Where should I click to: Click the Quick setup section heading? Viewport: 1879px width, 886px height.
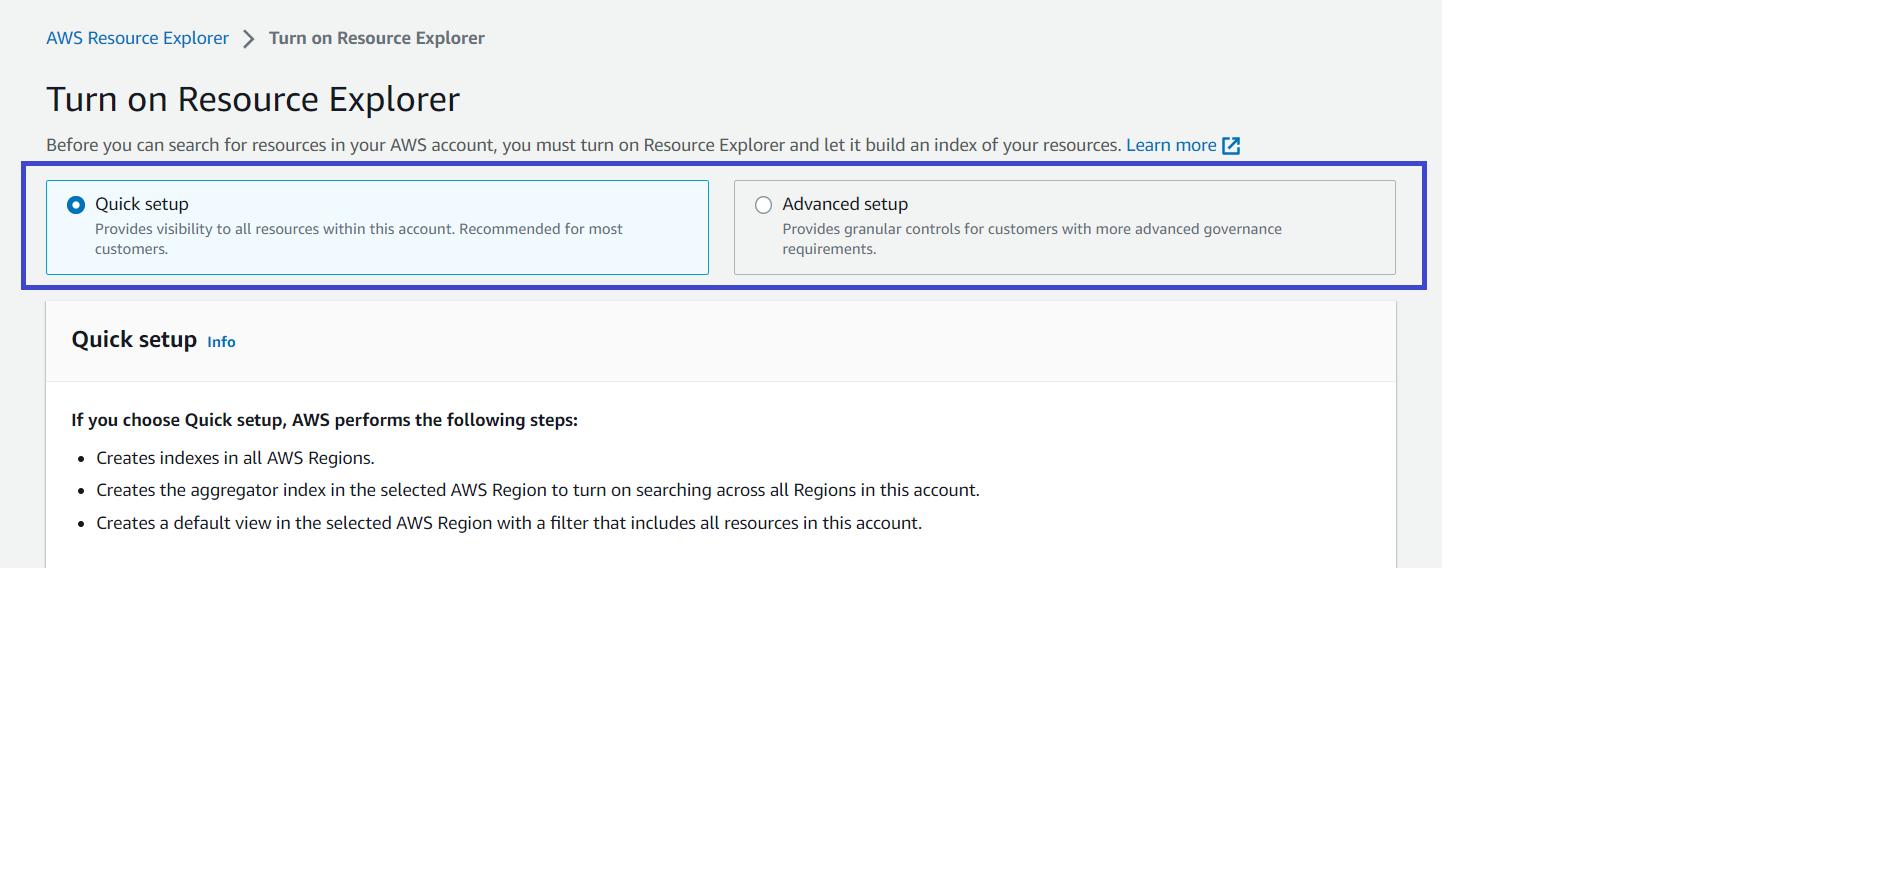click(134, 340)
